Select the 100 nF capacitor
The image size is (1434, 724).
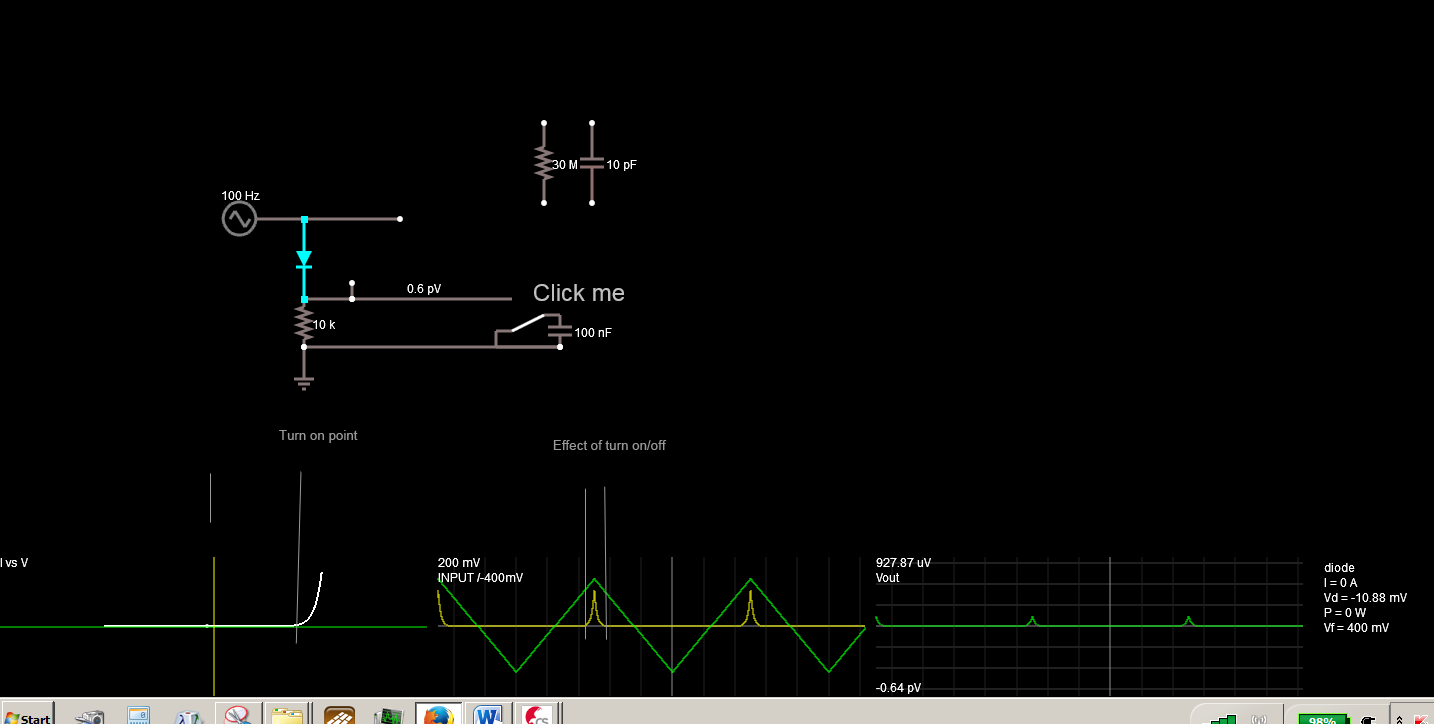[559, 331]
